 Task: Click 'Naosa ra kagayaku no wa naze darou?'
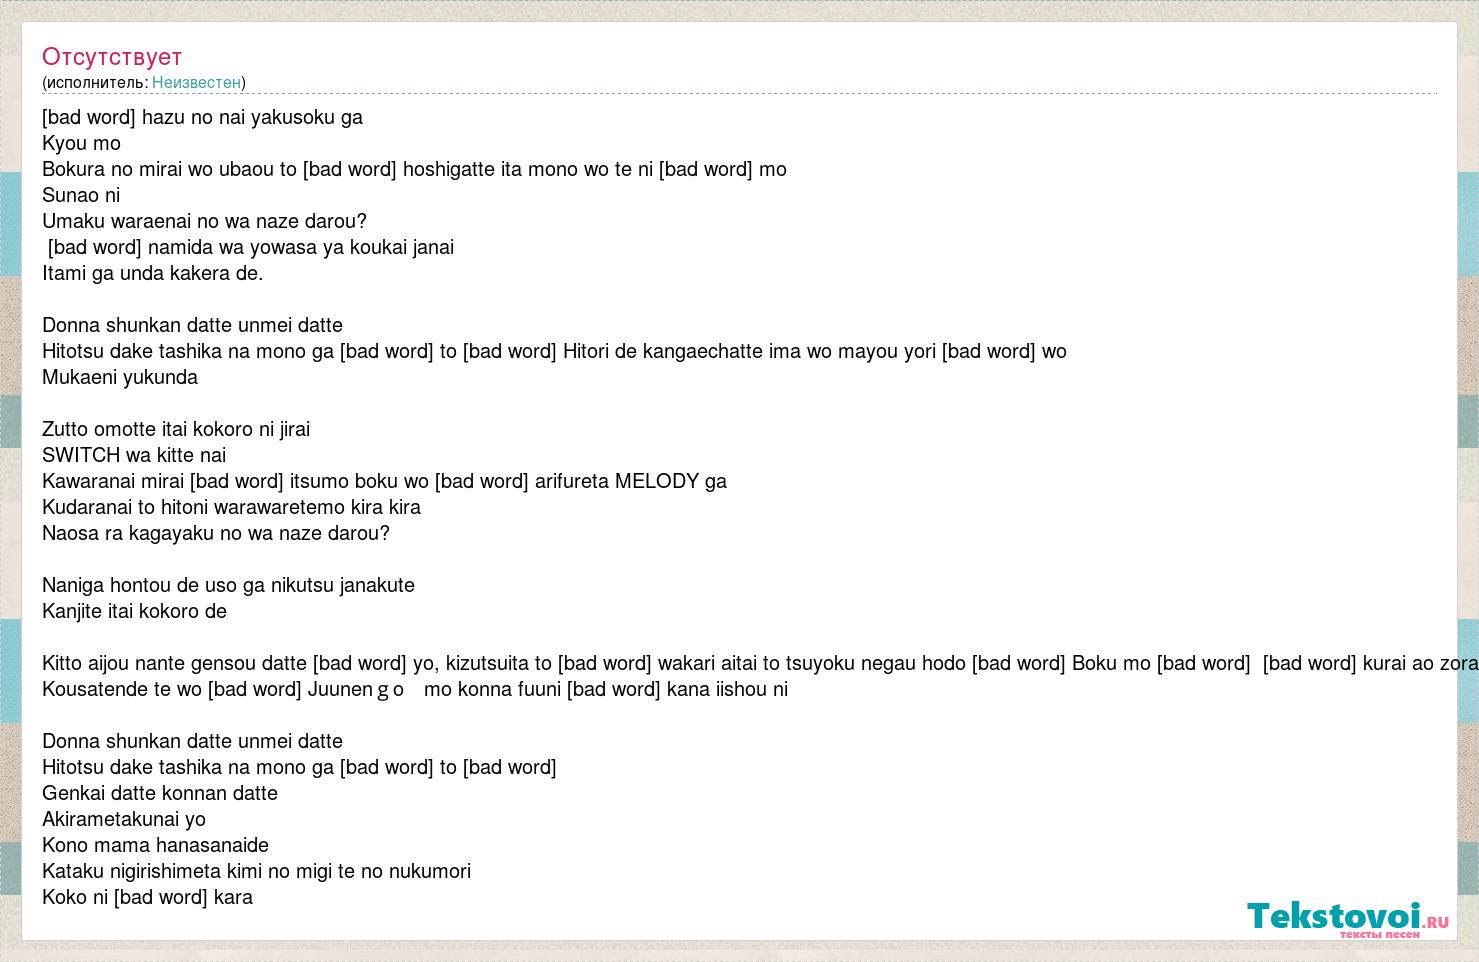click(x=216, y=533)
